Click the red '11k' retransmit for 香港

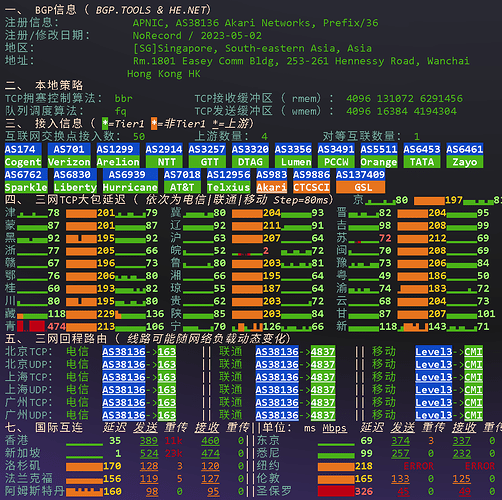[x=173, y=441]
